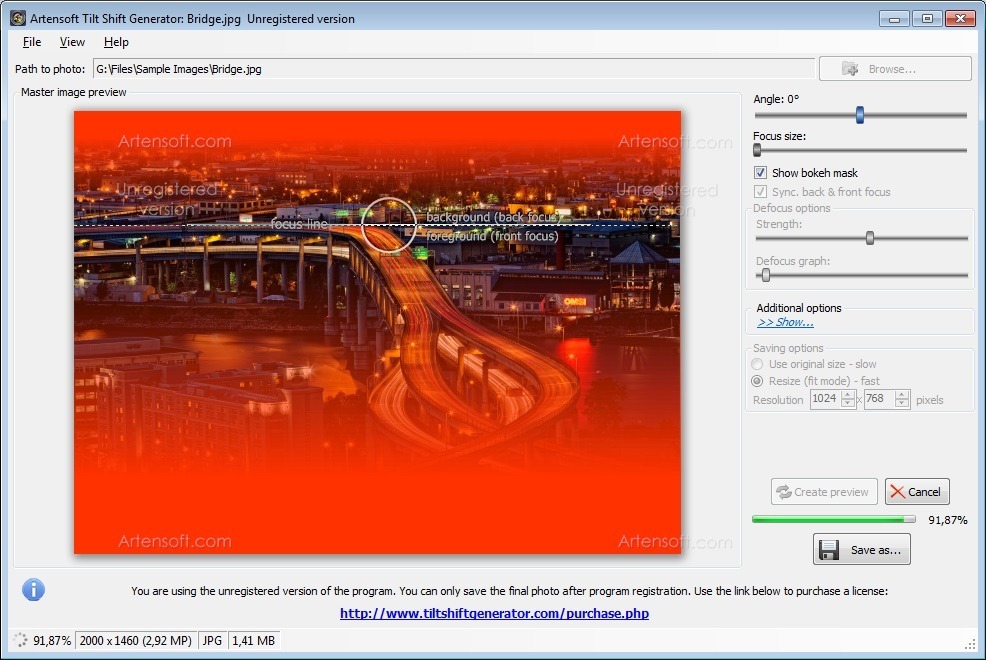
Task: Select the Use original size - slow radio
Action: coord(757,364)
